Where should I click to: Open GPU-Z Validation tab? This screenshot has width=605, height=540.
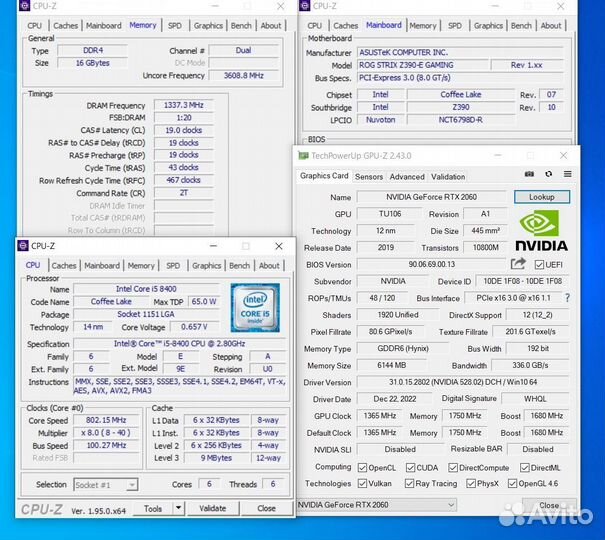pyautogui.click(x=448, y=177)
